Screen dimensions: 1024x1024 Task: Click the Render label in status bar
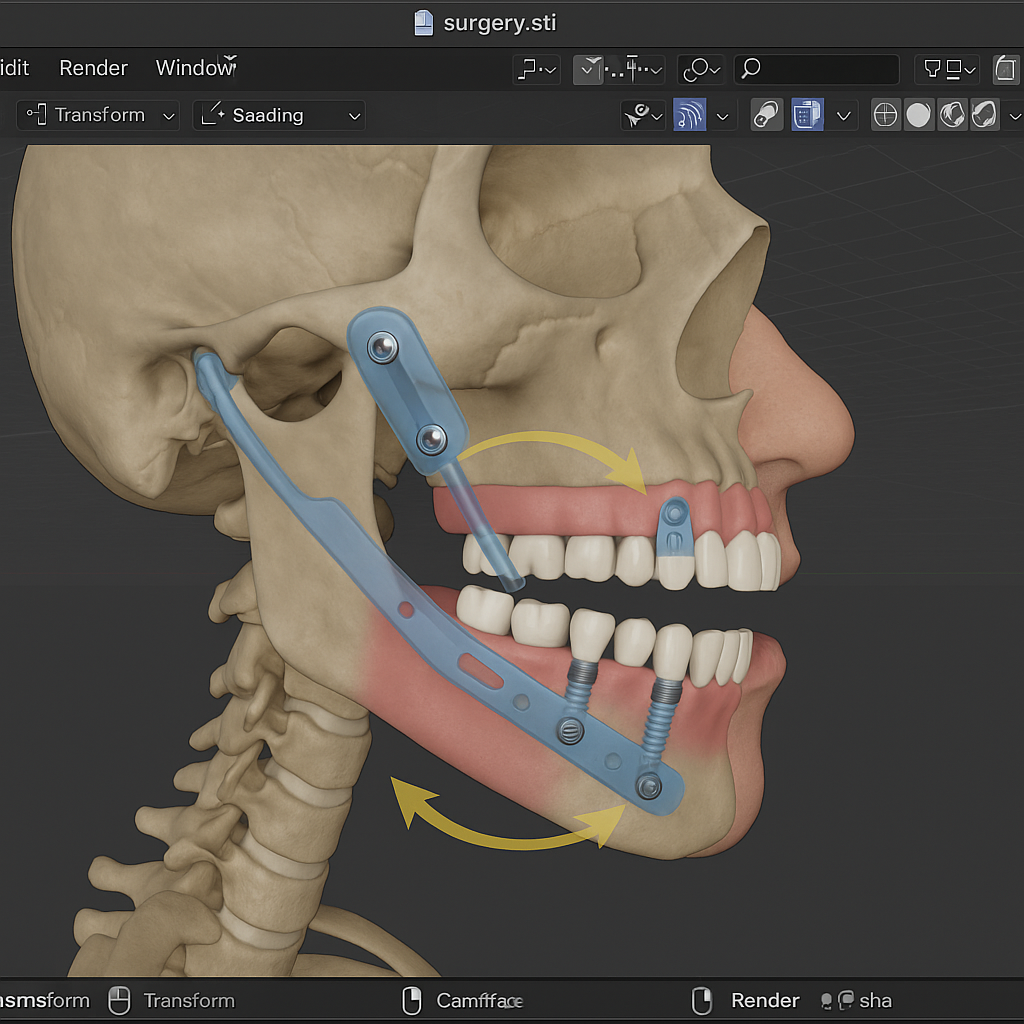pyautogui.click(x=765, y=1000)
